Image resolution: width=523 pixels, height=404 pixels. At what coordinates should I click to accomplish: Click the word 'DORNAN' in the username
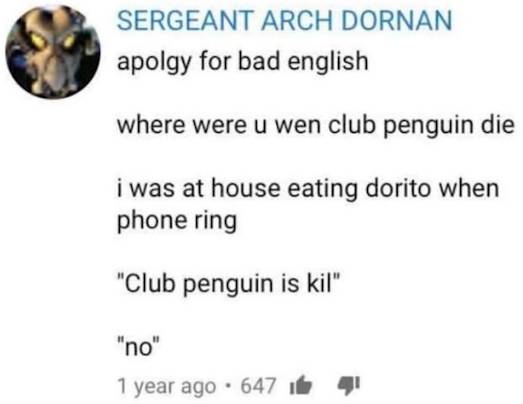point(396,21)
